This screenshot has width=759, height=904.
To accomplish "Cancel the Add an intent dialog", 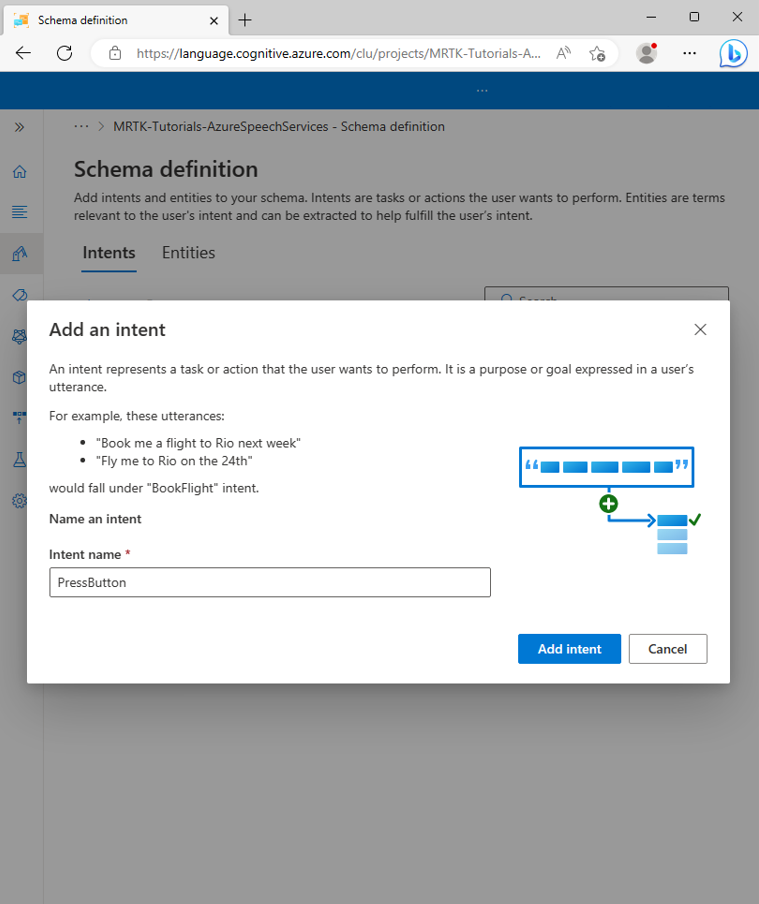I will click(x=667, y=649).
